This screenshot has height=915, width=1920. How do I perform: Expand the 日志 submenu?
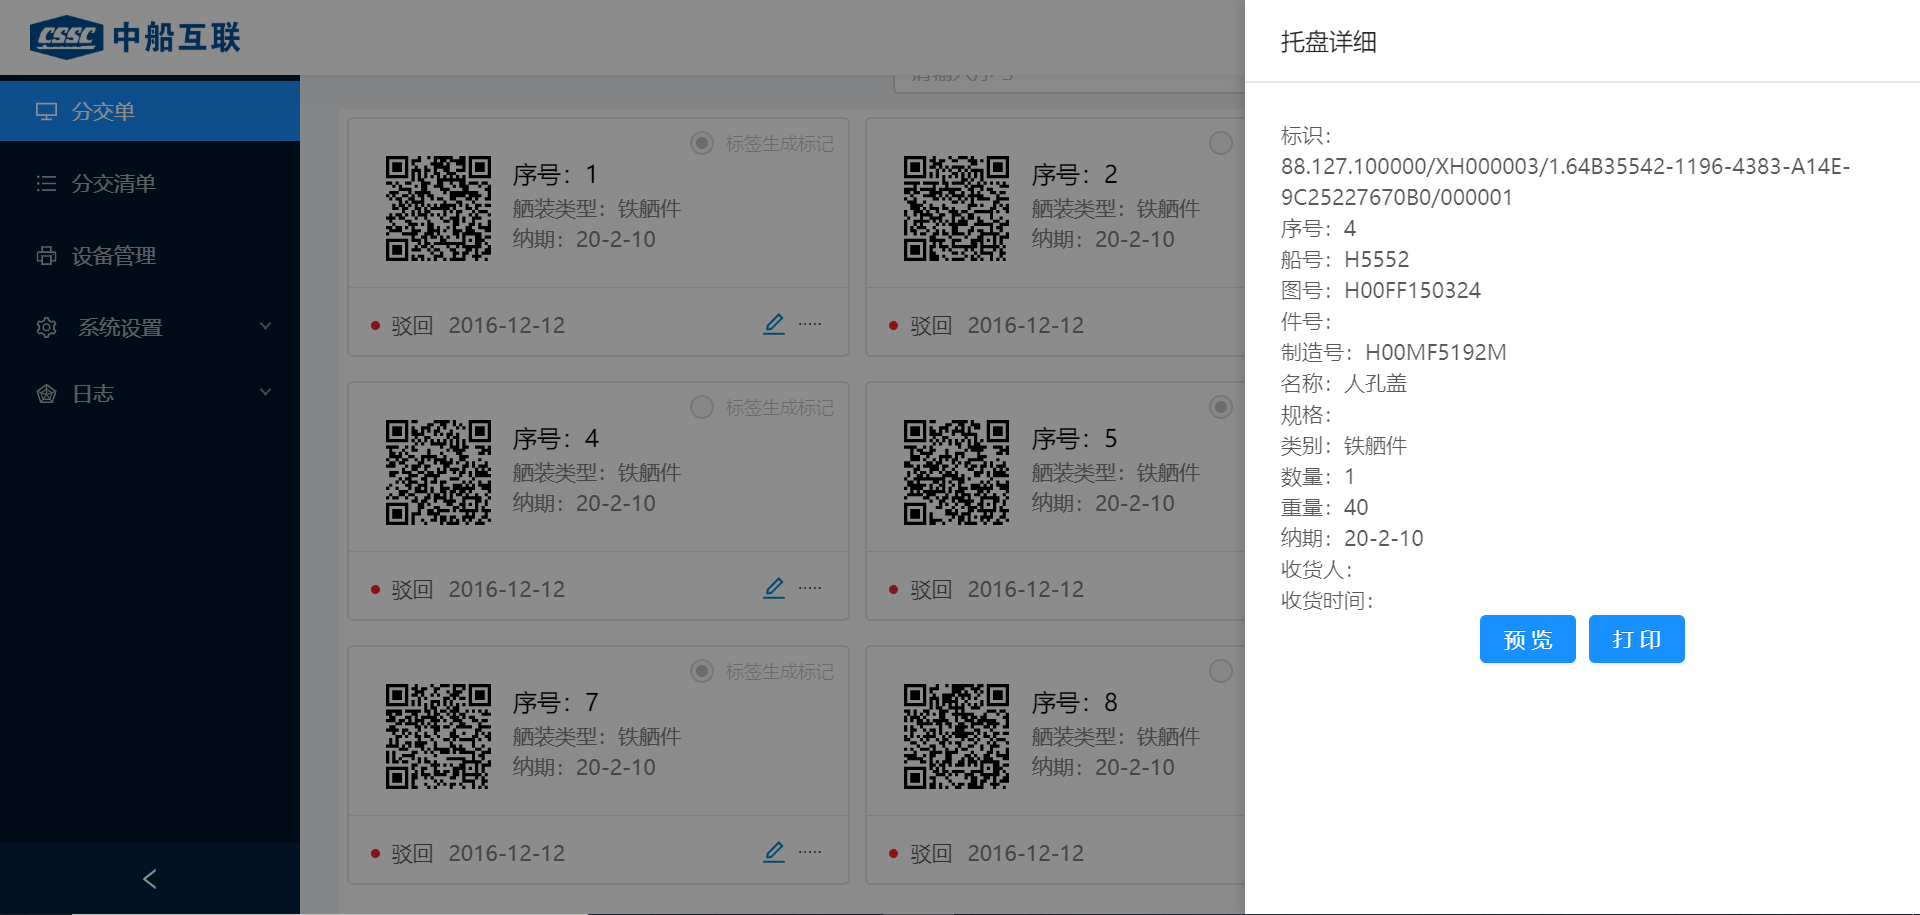pyautogui.click(x=150, y=393)
